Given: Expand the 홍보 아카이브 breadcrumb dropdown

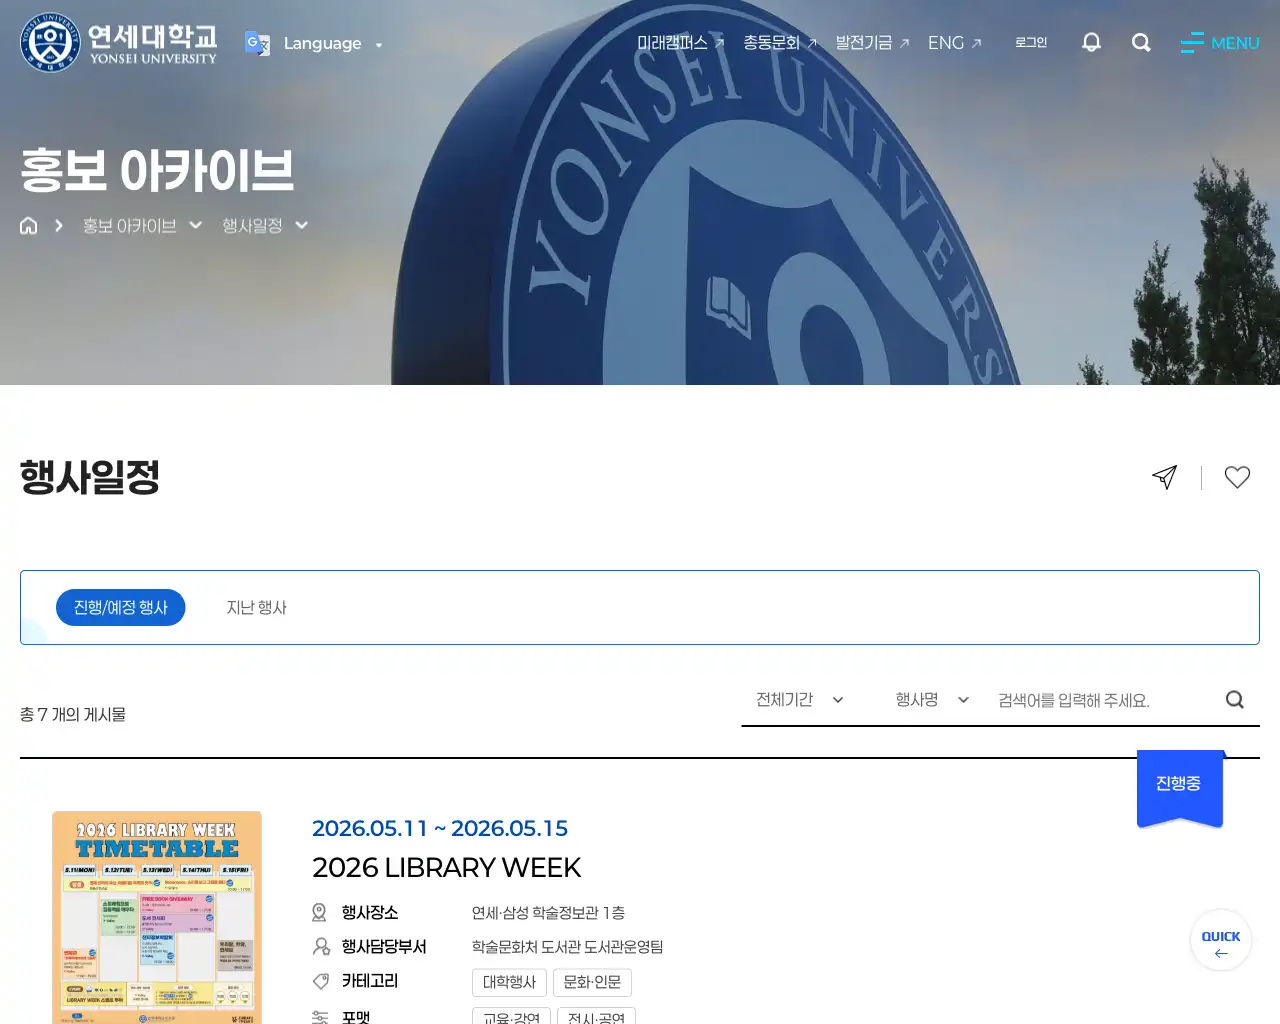Looking at the screenshot, I should 142,226.
